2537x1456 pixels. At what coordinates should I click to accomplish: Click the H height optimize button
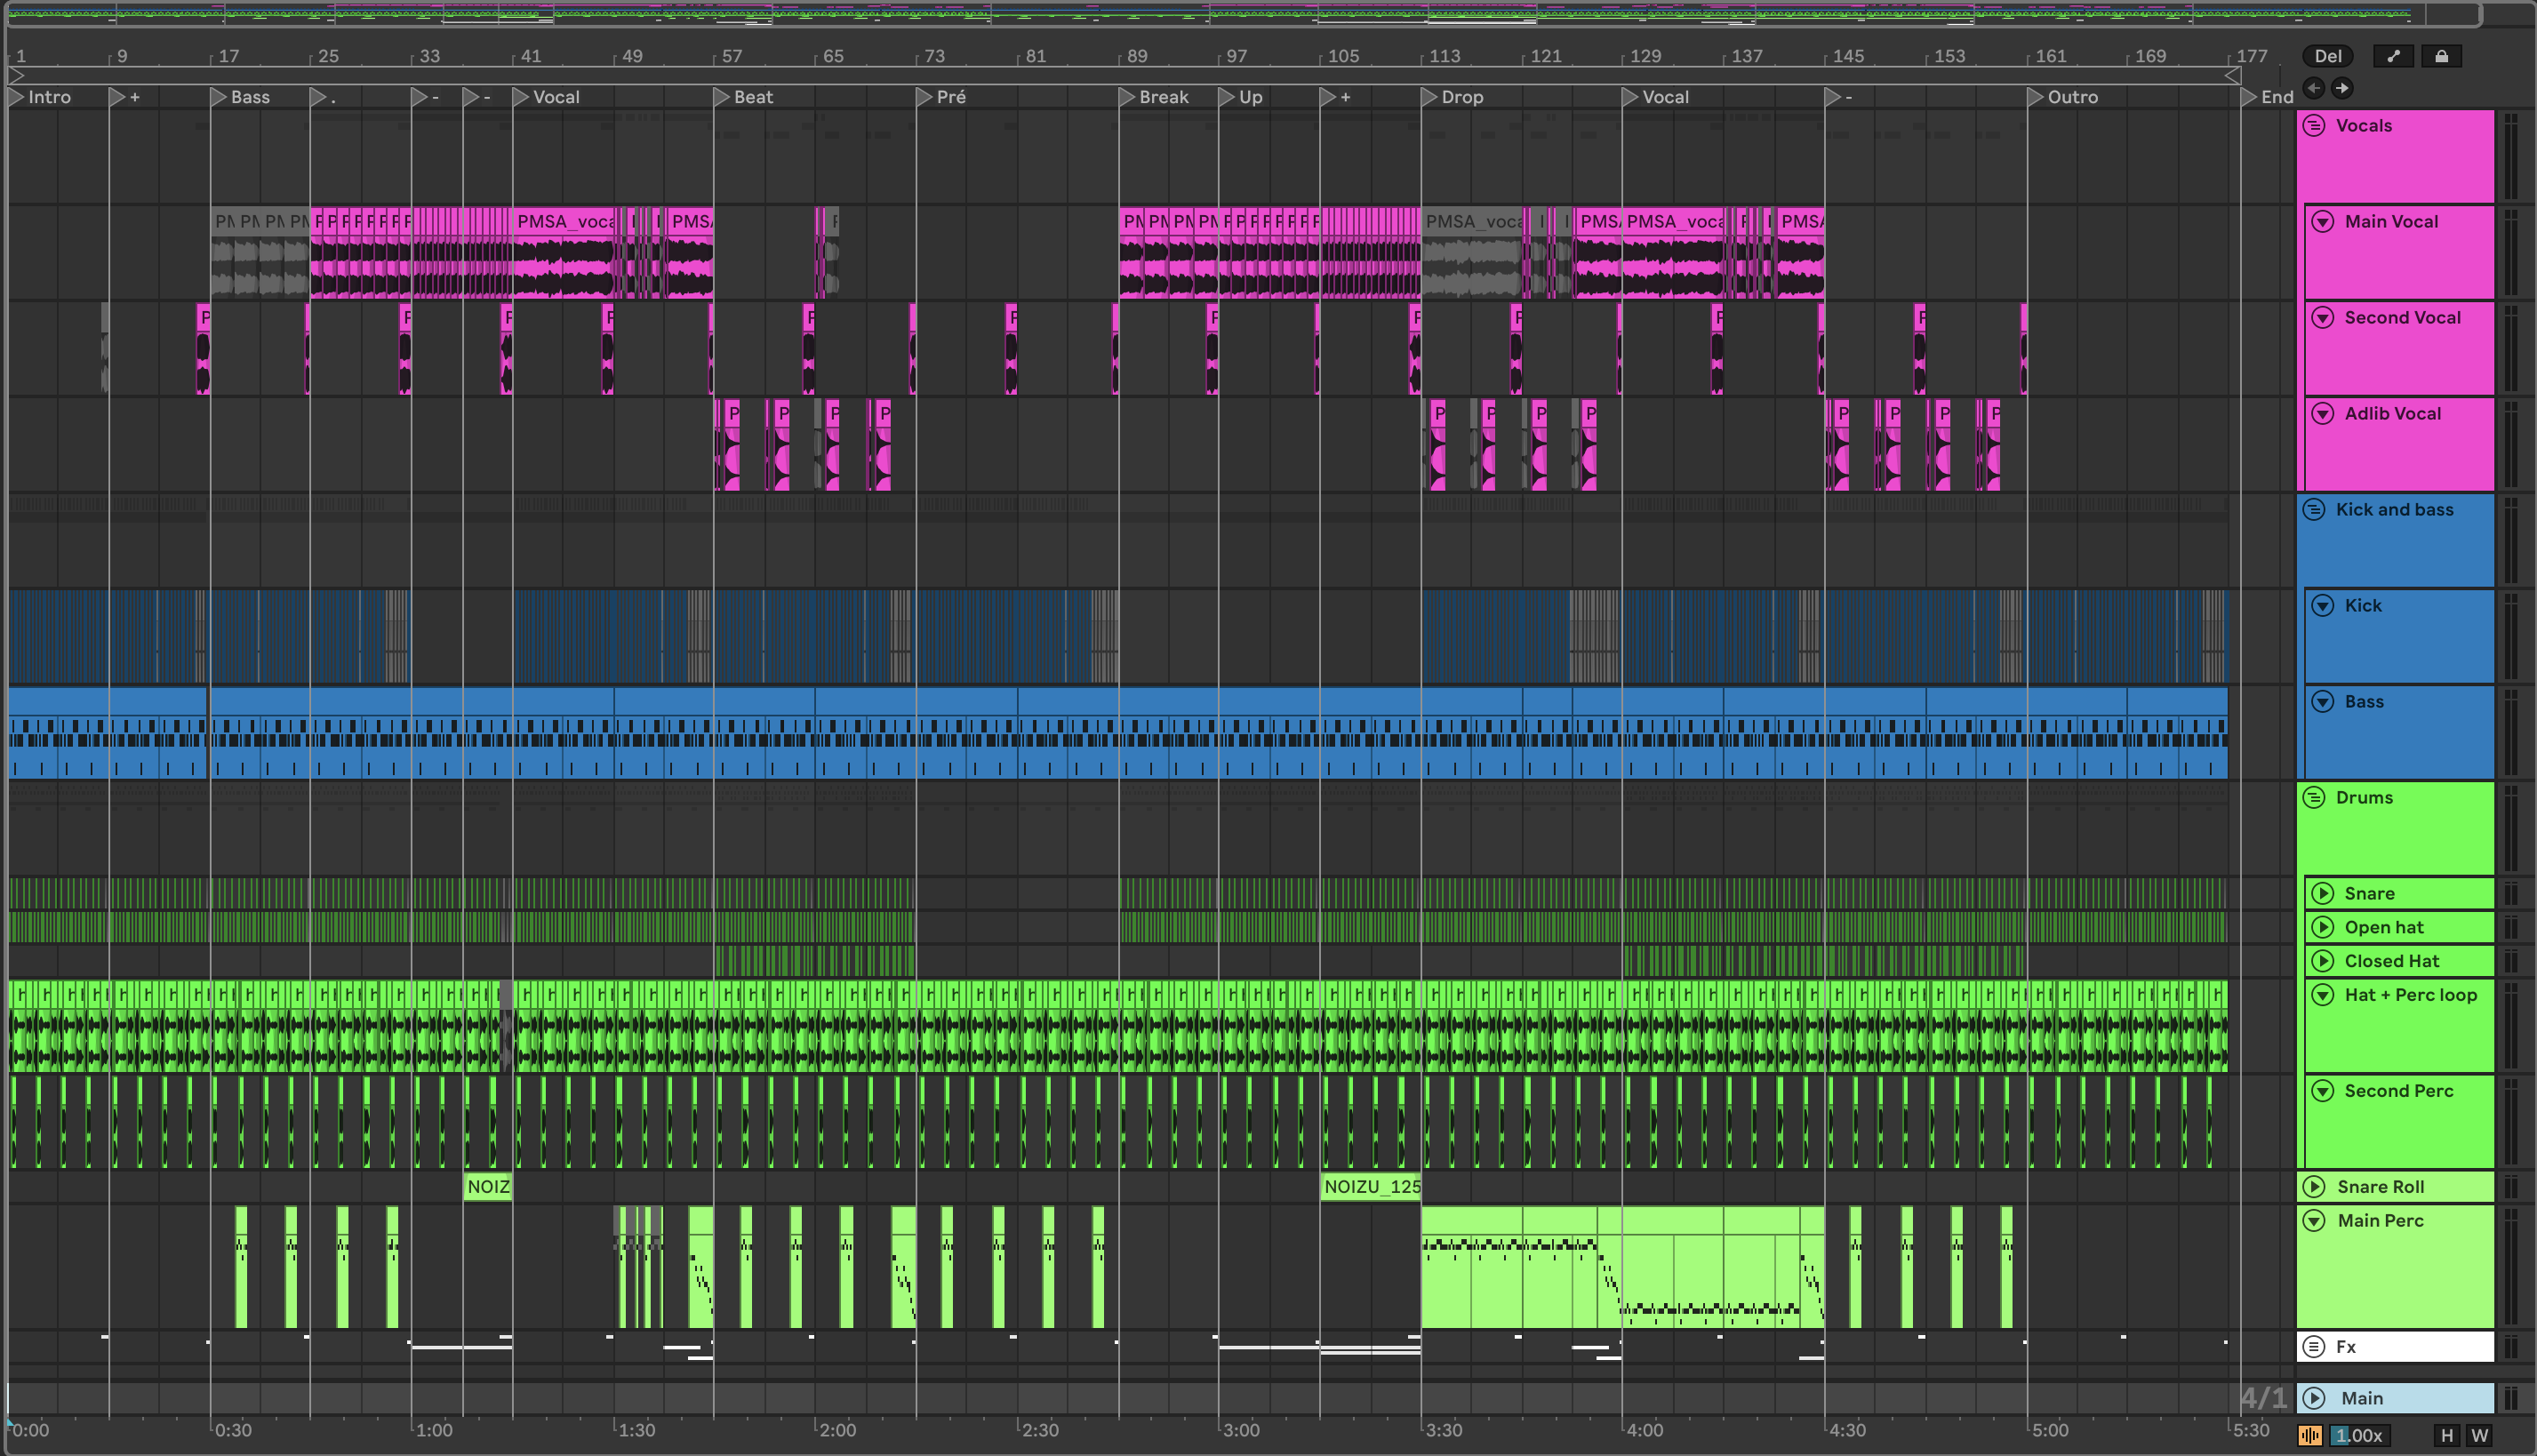point(2447,1435)
